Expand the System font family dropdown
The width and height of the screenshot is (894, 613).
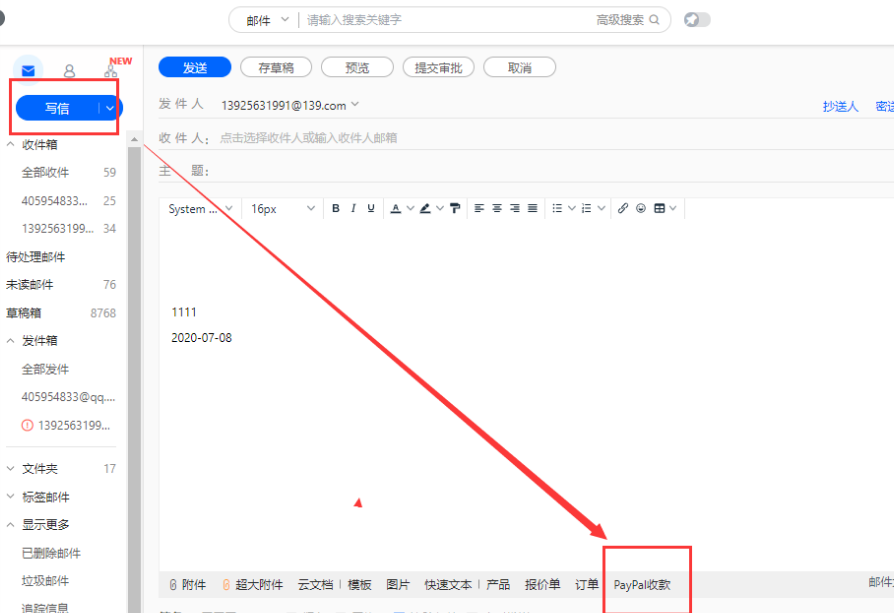(x=201, y=209)
